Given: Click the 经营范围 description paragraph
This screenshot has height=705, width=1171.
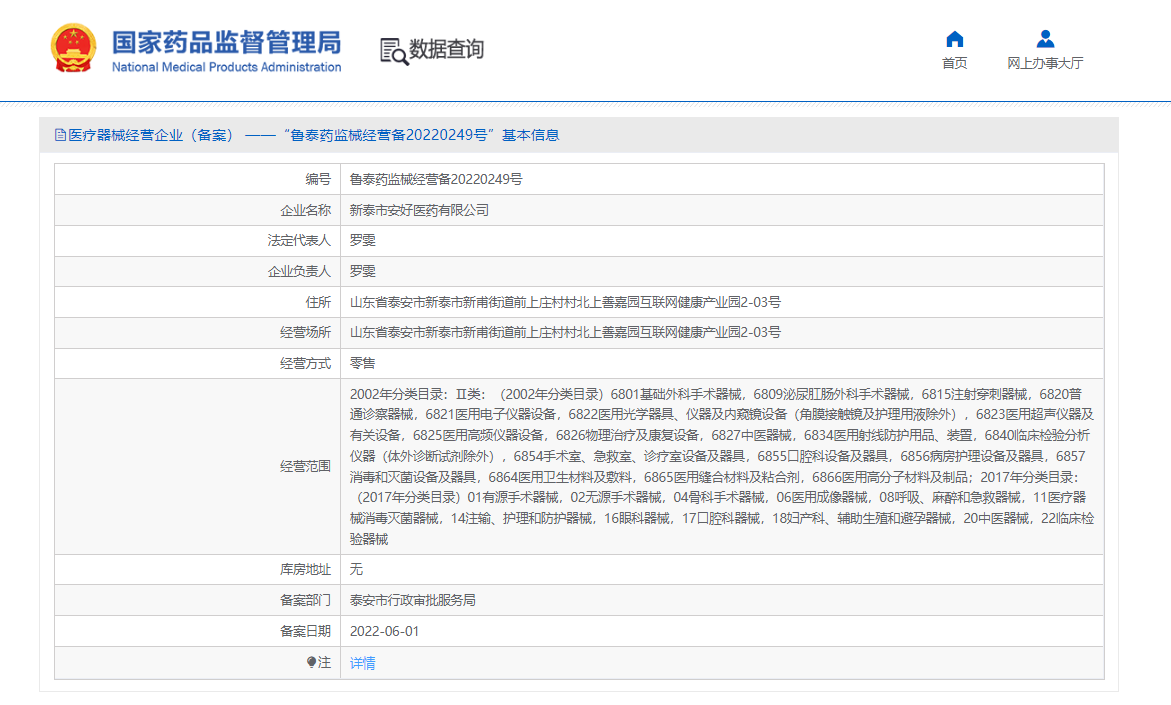Looking at the screenshot, I should pyautogui.click(x=721, y=467).
